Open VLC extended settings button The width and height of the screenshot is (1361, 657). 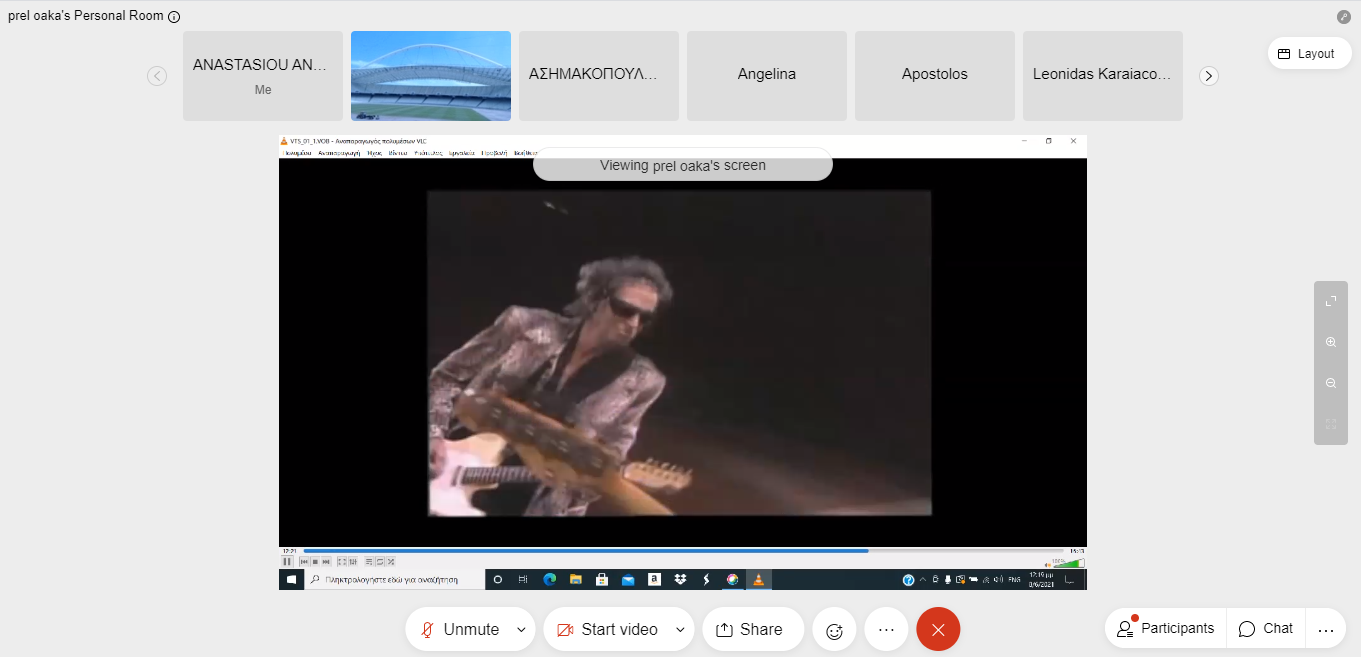(353, 562)
